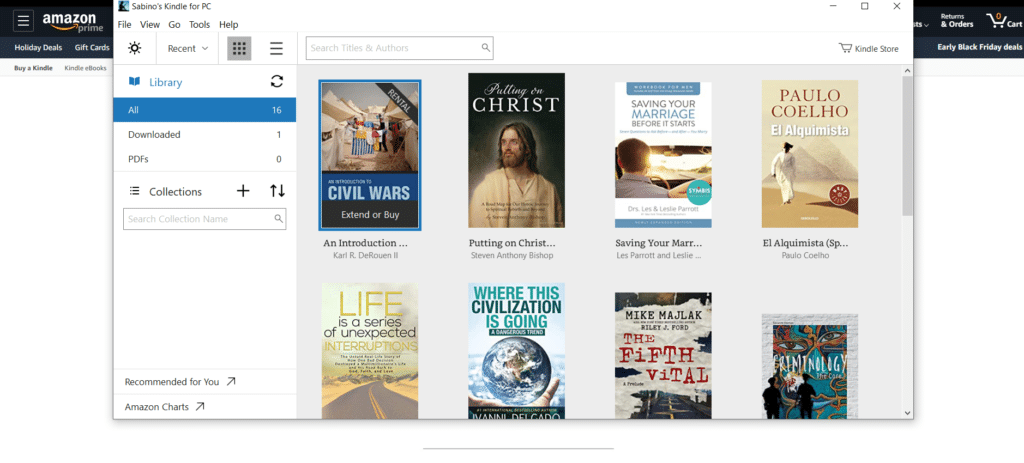Select the Downloaded filter
1024x463 pixels.
pyautogui.click(x=204, y=135)
